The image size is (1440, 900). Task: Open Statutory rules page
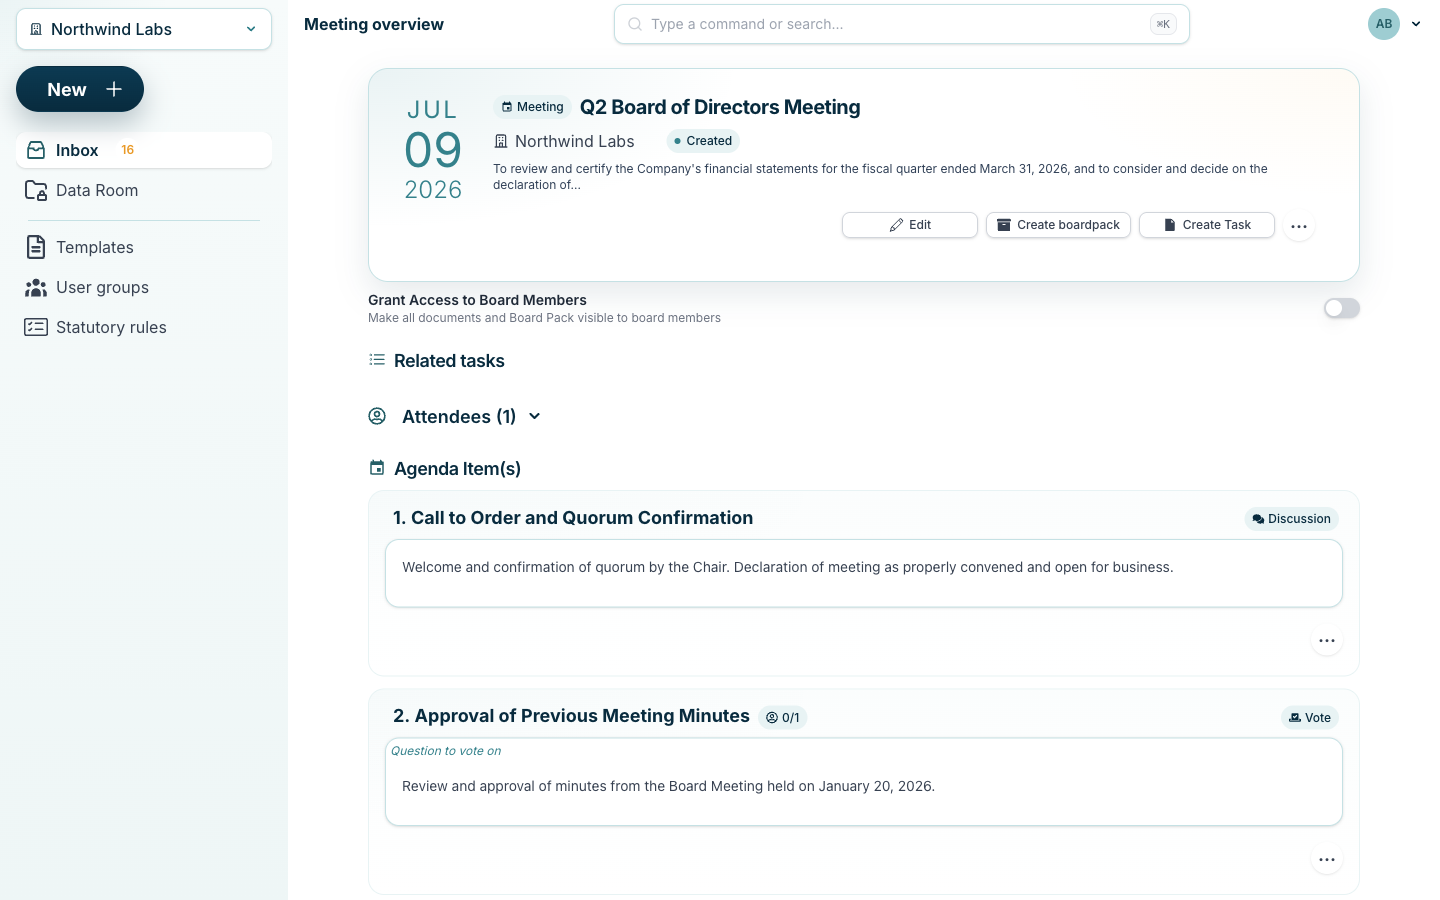click(x=144, y=327)
